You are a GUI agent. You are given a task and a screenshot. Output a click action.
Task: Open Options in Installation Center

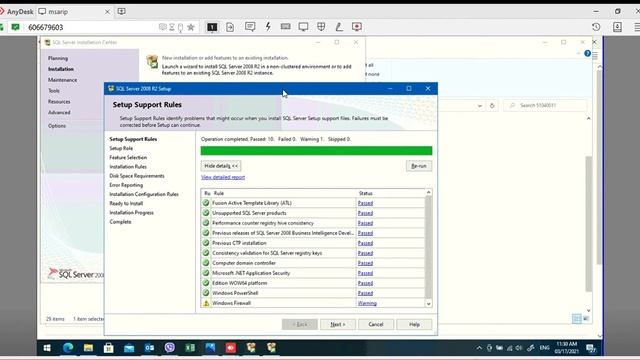coord(57,126)
